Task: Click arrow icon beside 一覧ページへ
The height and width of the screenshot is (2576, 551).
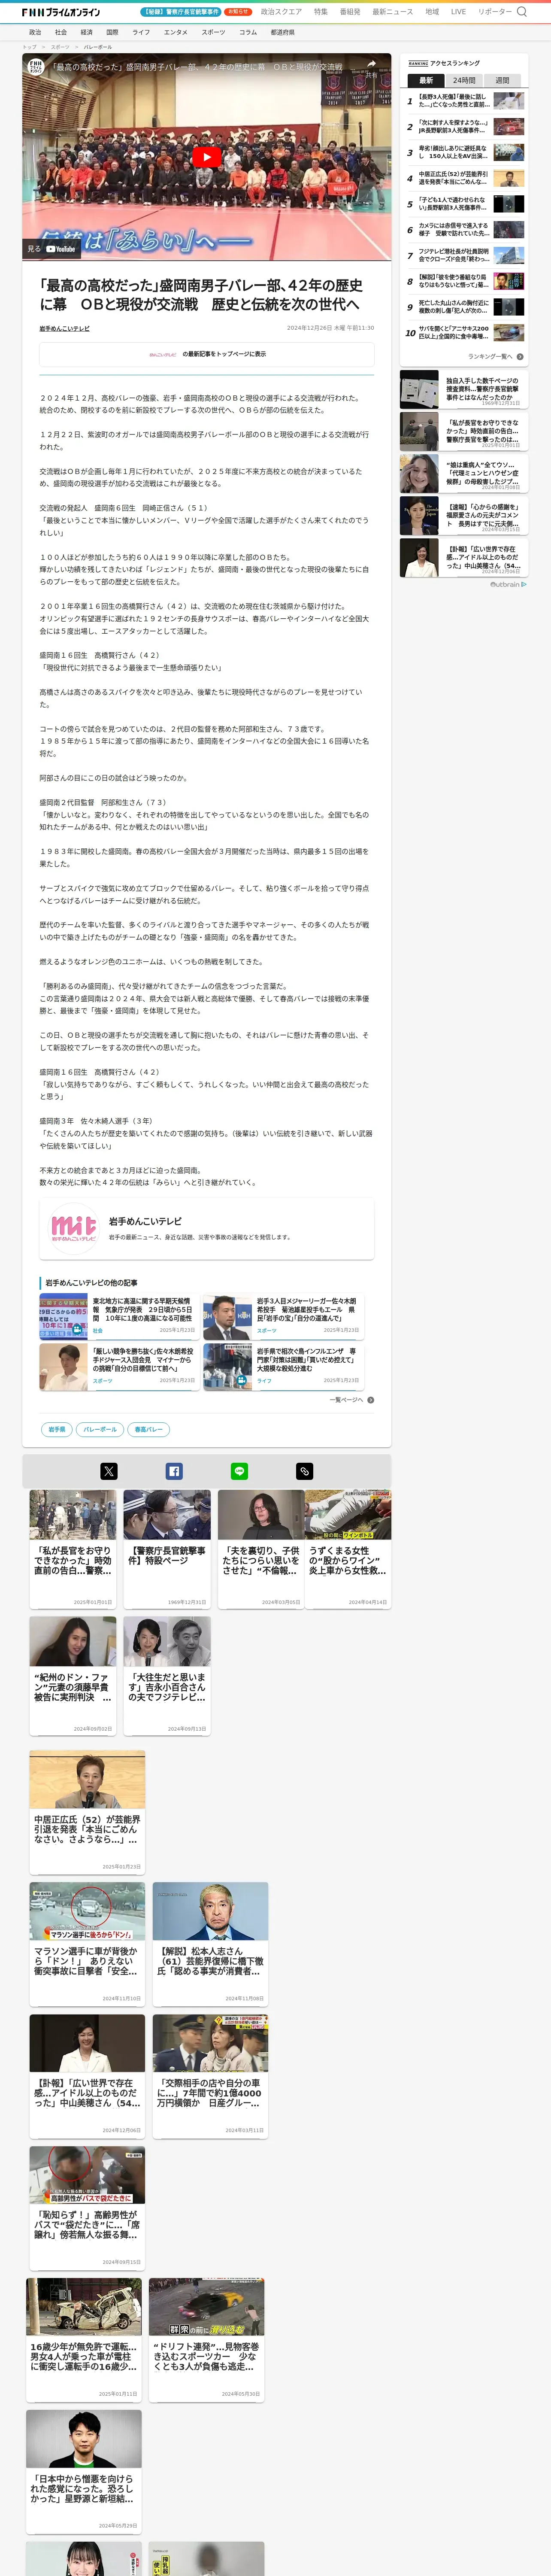Action: 371,1400
